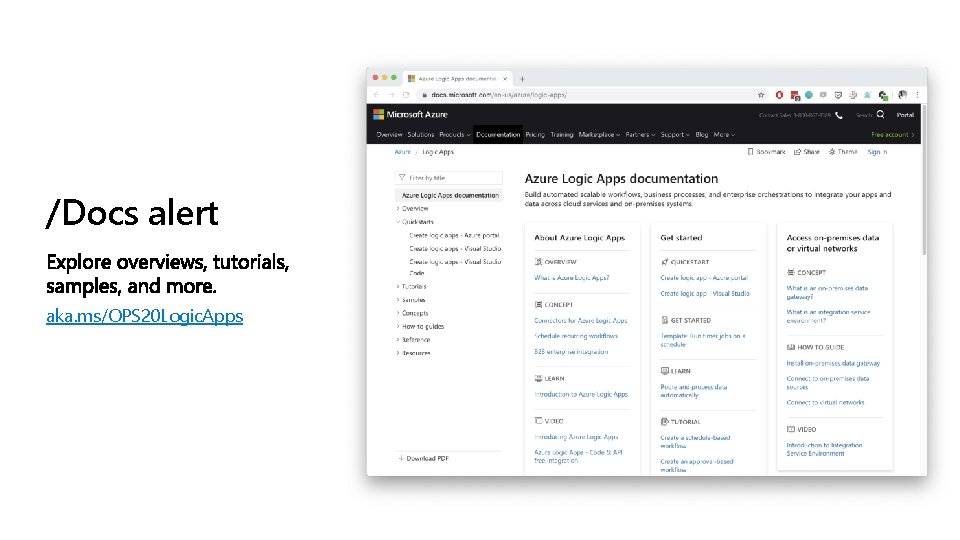Click the Search magnifier icon
Screen dimensions: 960x540
[880, 114]
